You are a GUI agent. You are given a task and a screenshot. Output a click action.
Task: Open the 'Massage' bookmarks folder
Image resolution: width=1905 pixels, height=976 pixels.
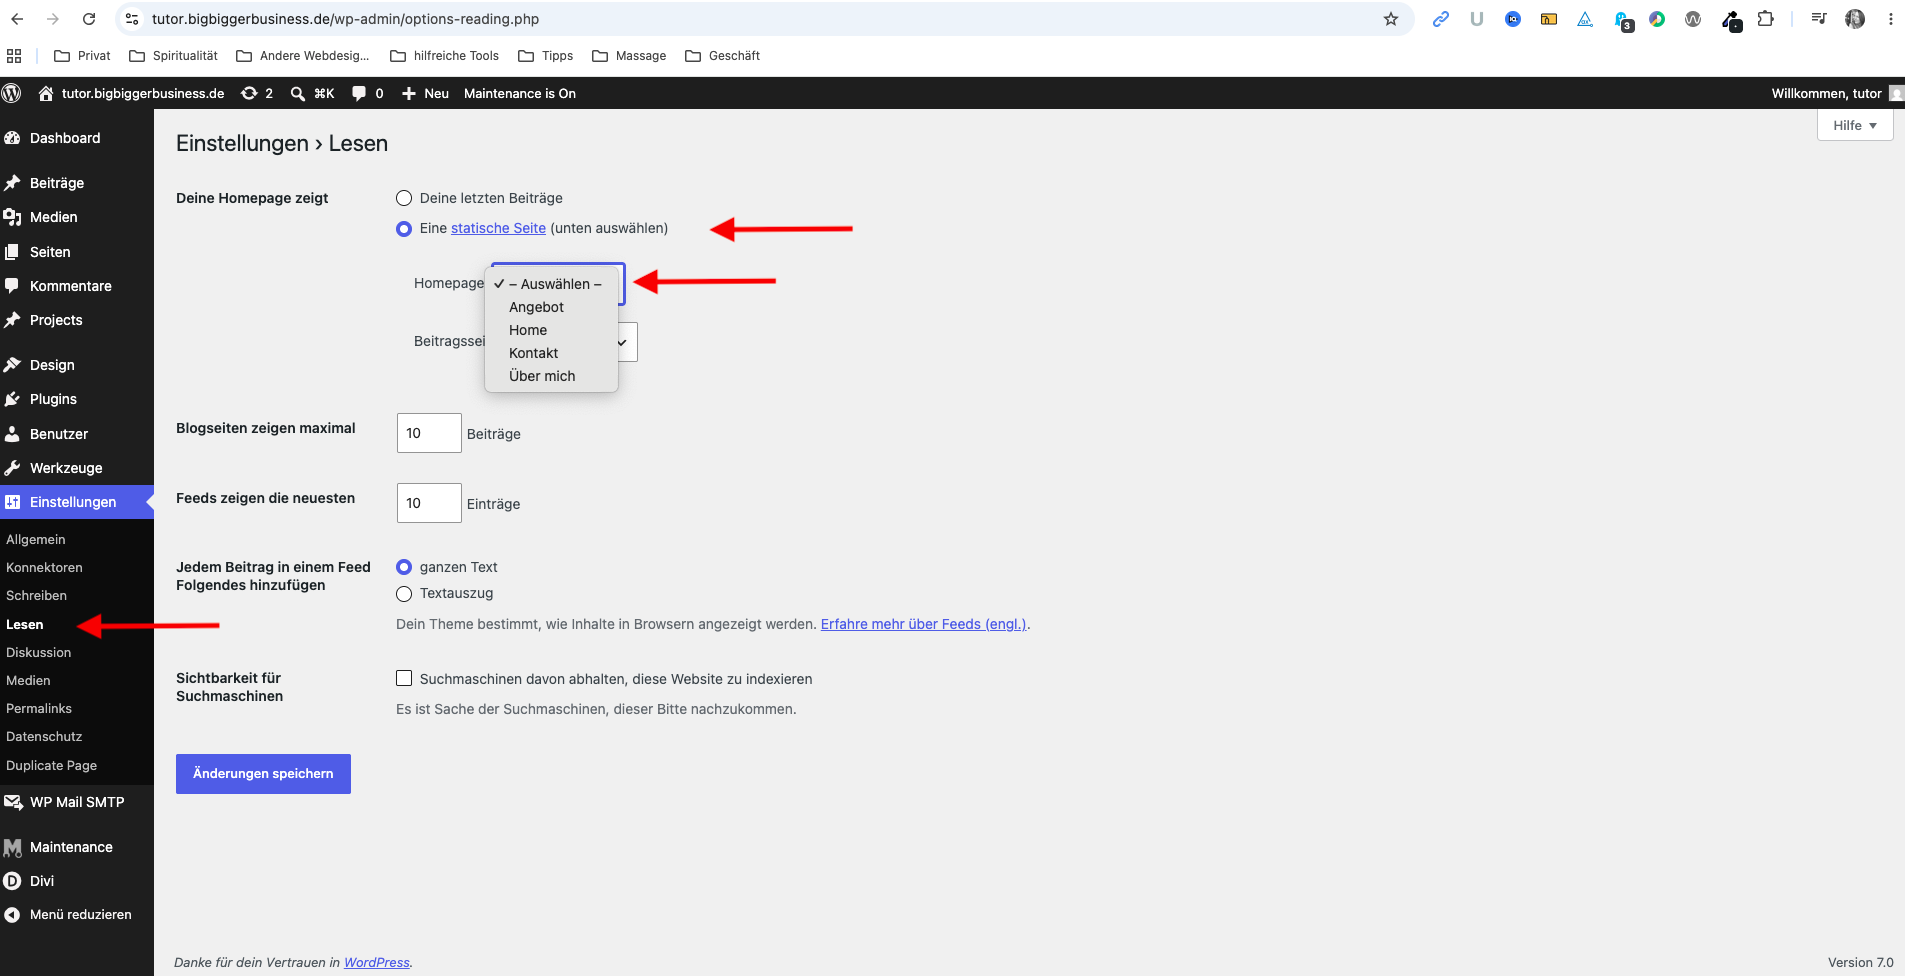[x=629, y=56]
